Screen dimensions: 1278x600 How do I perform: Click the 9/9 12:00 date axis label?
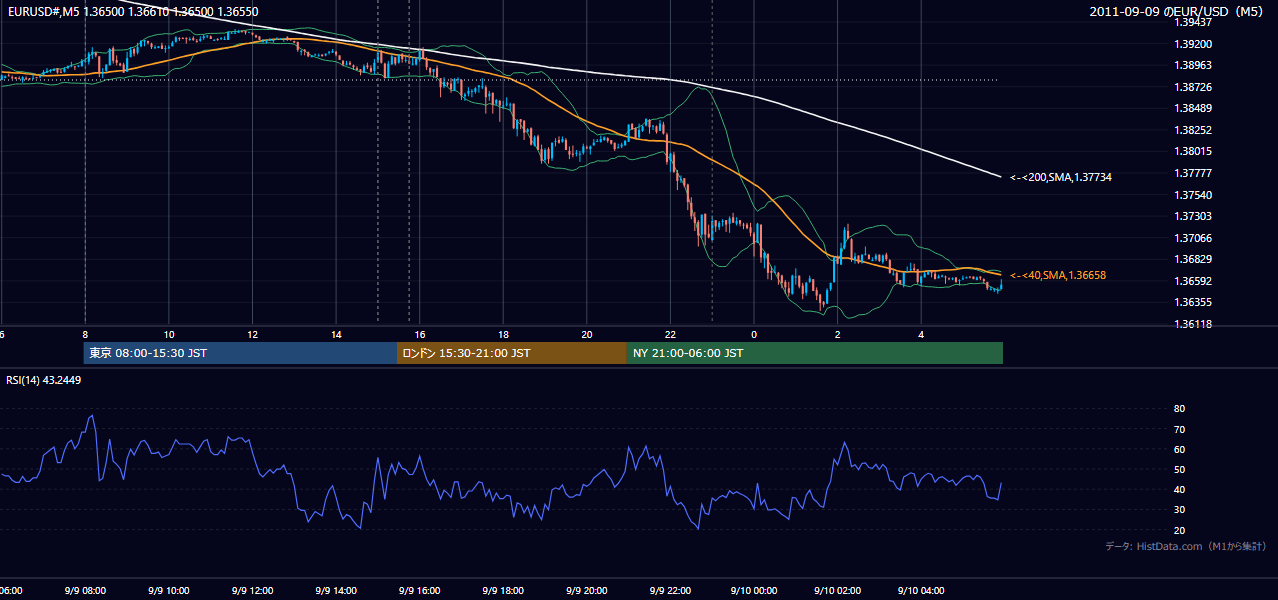click(252, 590)
